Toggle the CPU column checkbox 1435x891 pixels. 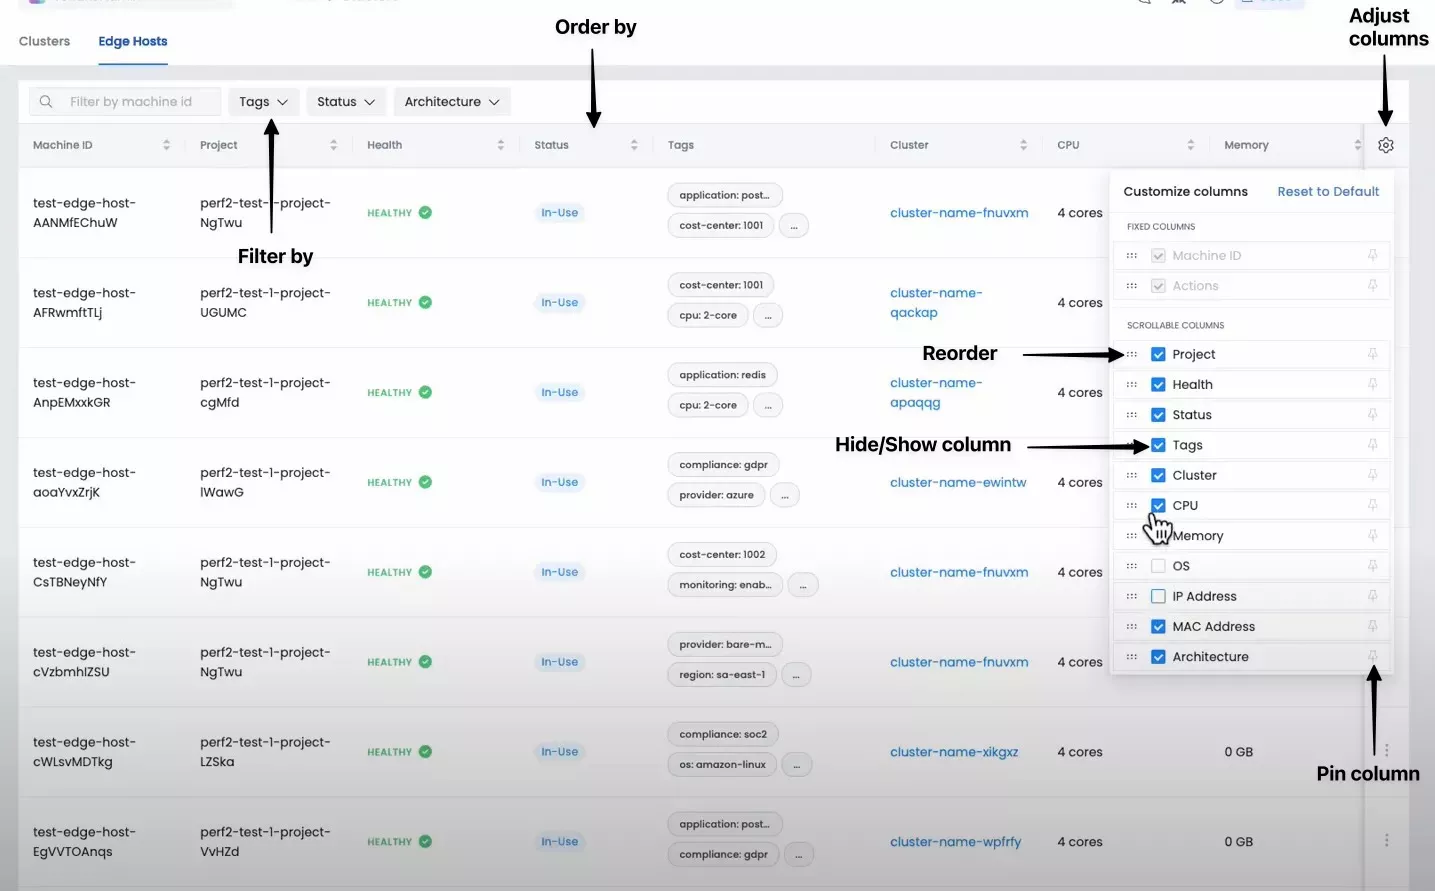click(1158, 505)
